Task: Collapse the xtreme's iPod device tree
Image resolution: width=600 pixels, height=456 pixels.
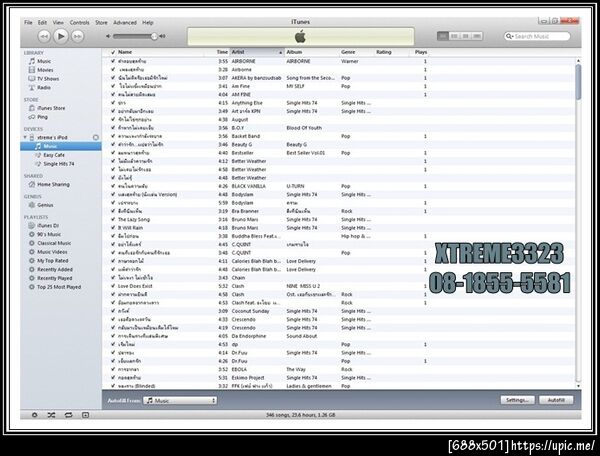Action: pos(25,137)
